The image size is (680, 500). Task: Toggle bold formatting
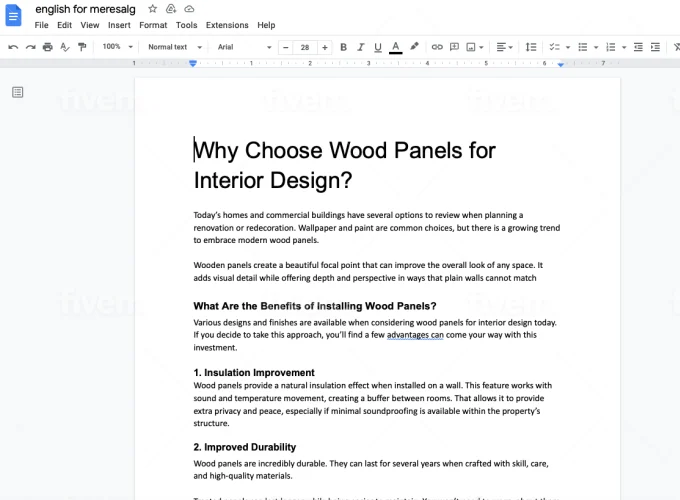pyautogui.click(x=343, y=47)
